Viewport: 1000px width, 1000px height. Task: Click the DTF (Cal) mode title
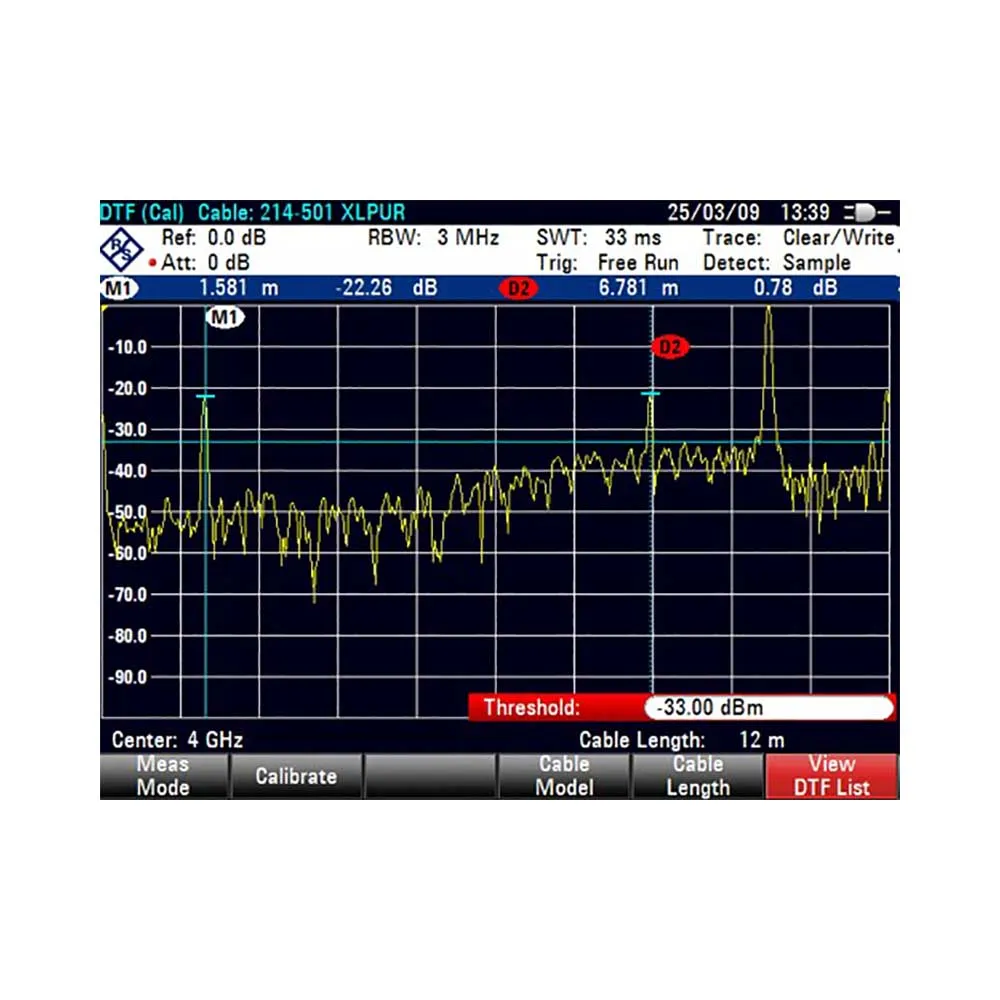coord(143,212)
